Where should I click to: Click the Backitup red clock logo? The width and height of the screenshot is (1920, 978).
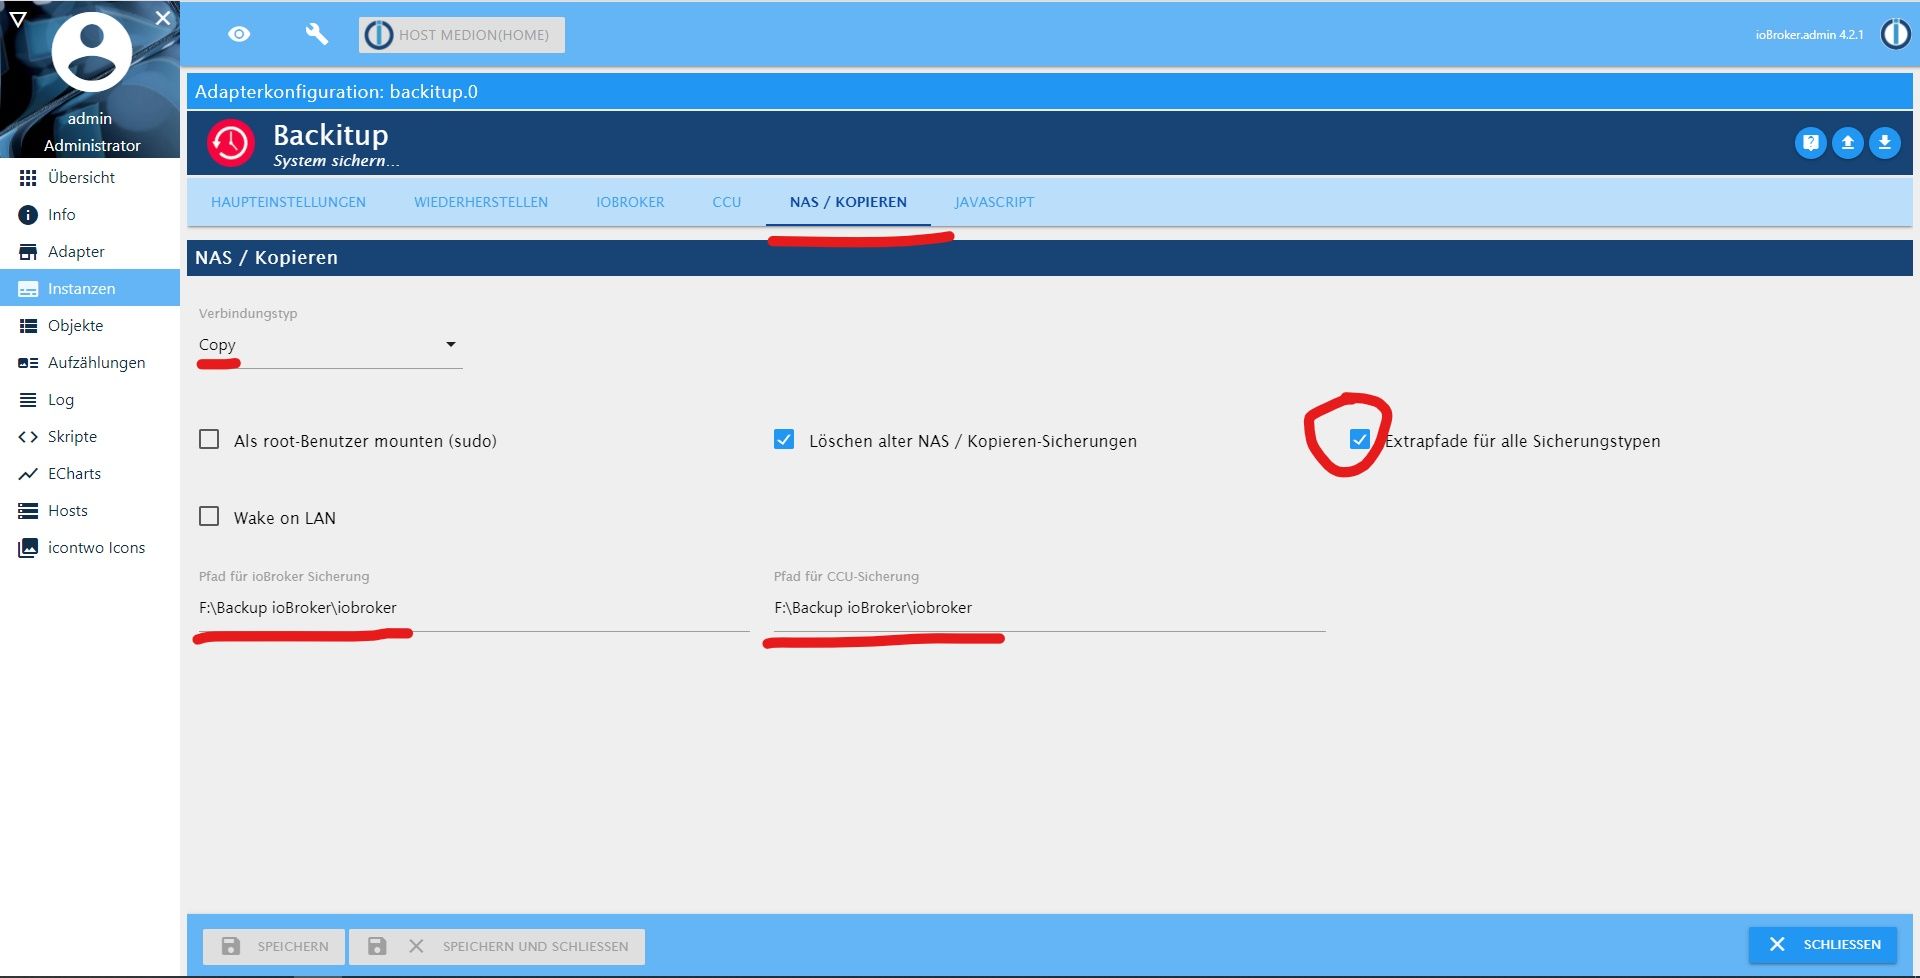(x=230, y=143)
